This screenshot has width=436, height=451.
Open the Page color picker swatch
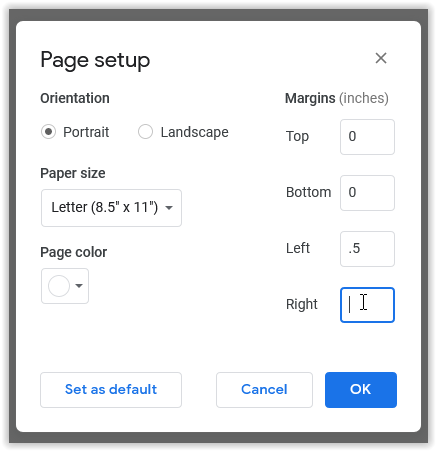pos(59,286)
